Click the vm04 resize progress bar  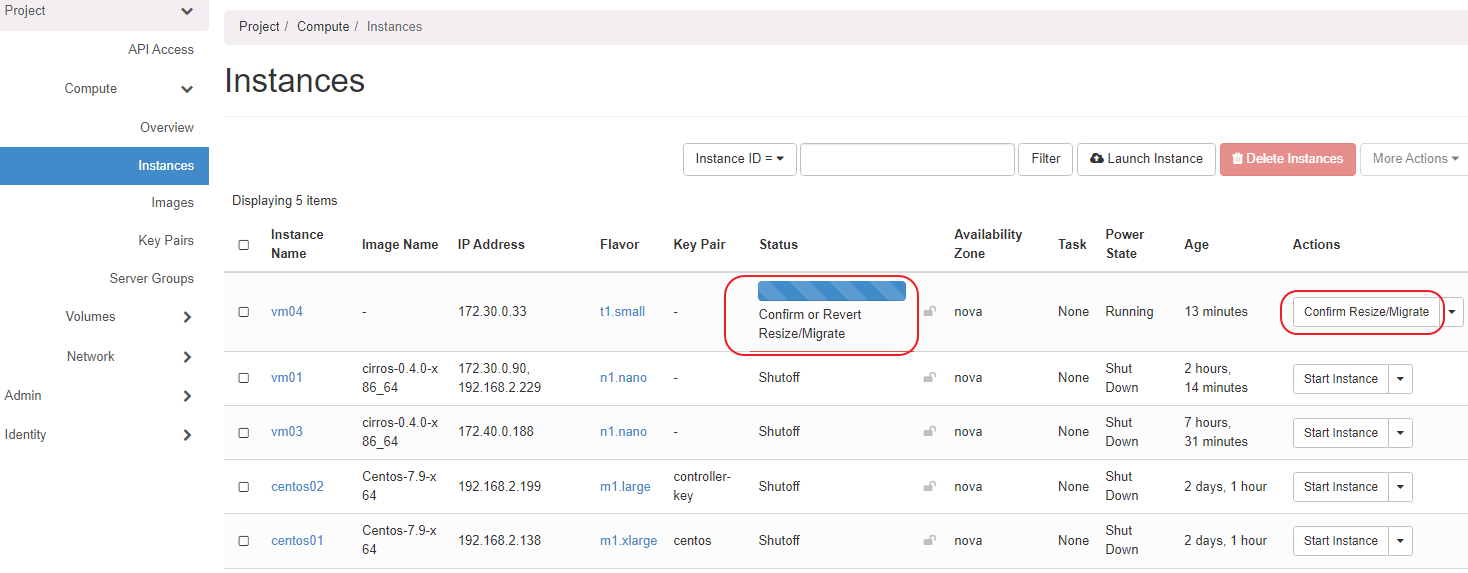point(831,291)
